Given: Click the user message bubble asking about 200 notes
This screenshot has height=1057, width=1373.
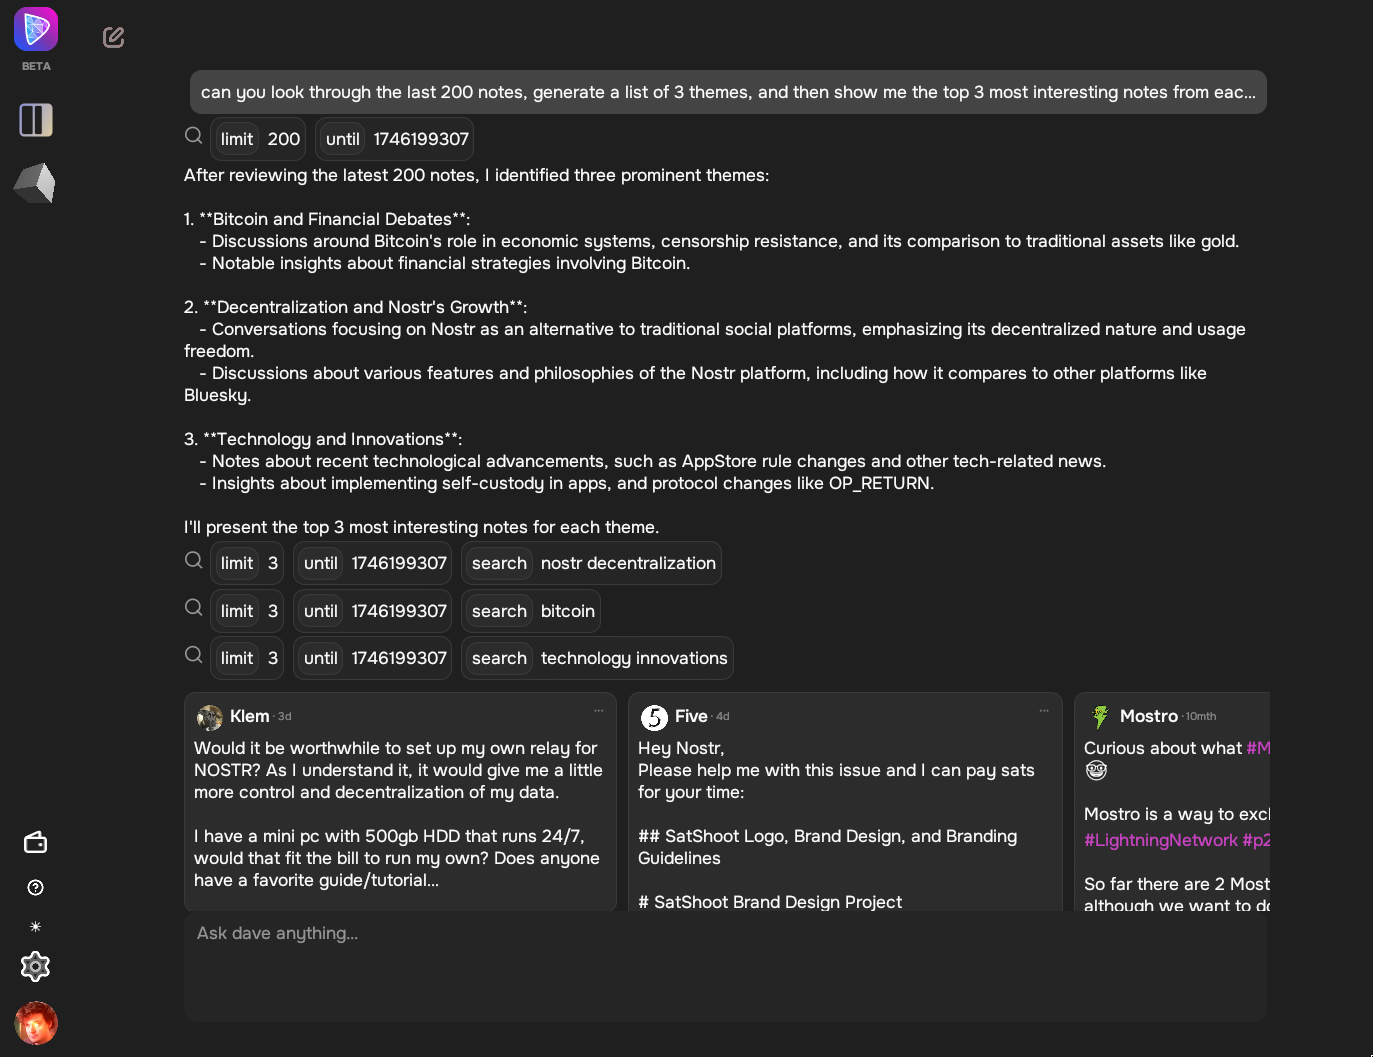Looking at the screenshot, I should click(x=728, y=92).
